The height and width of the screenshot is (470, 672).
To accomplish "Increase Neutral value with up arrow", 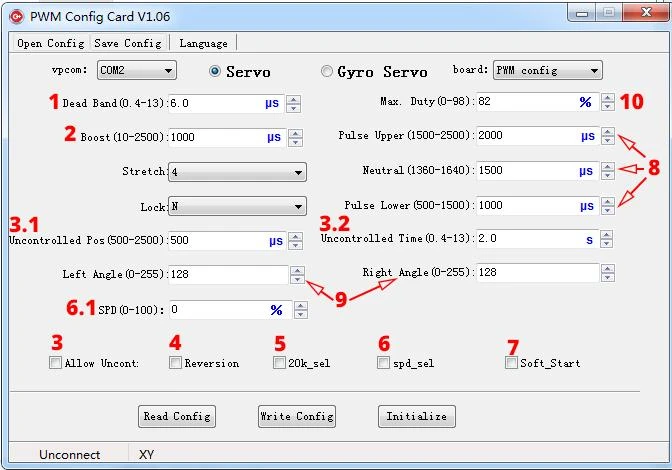I will click(607, 166).
